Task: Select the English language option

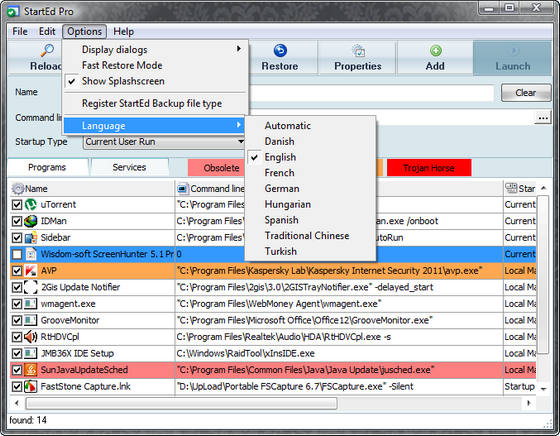Action: (x=311, y=157)
